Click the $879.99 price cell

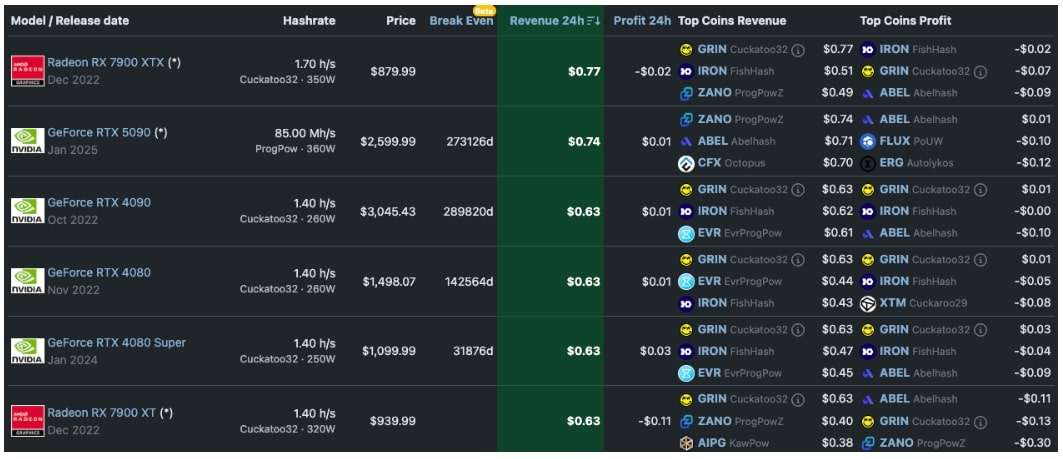coord(393,71)
